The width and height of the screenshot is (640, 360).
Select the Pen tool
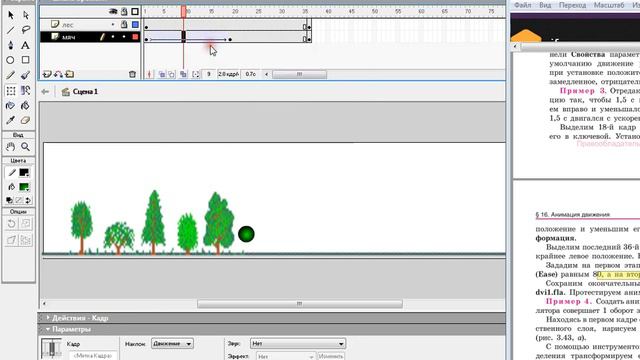[x=11, y=45]
